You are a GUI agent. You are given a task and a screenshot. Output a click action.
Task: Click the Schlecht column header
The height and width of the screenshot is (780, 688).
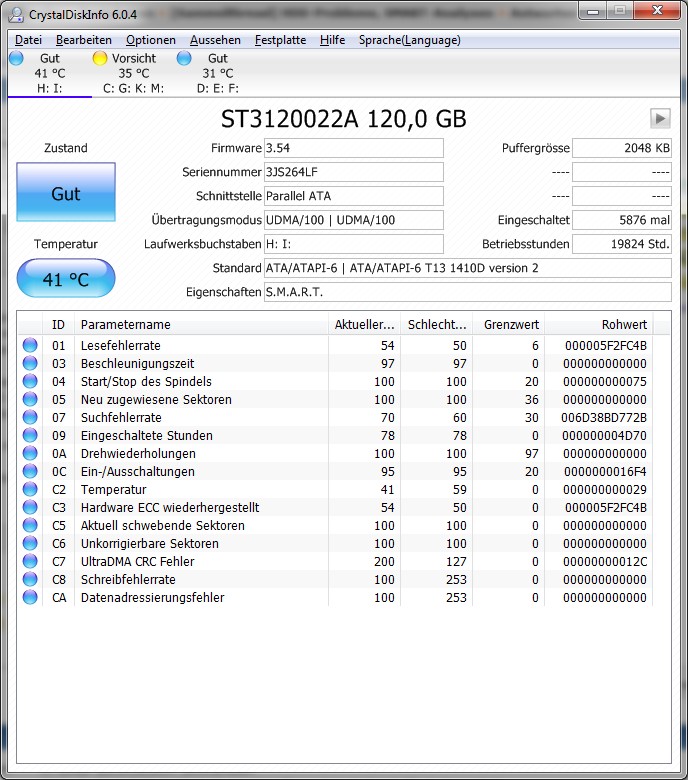pyautogui.click(x=437, y=324)
